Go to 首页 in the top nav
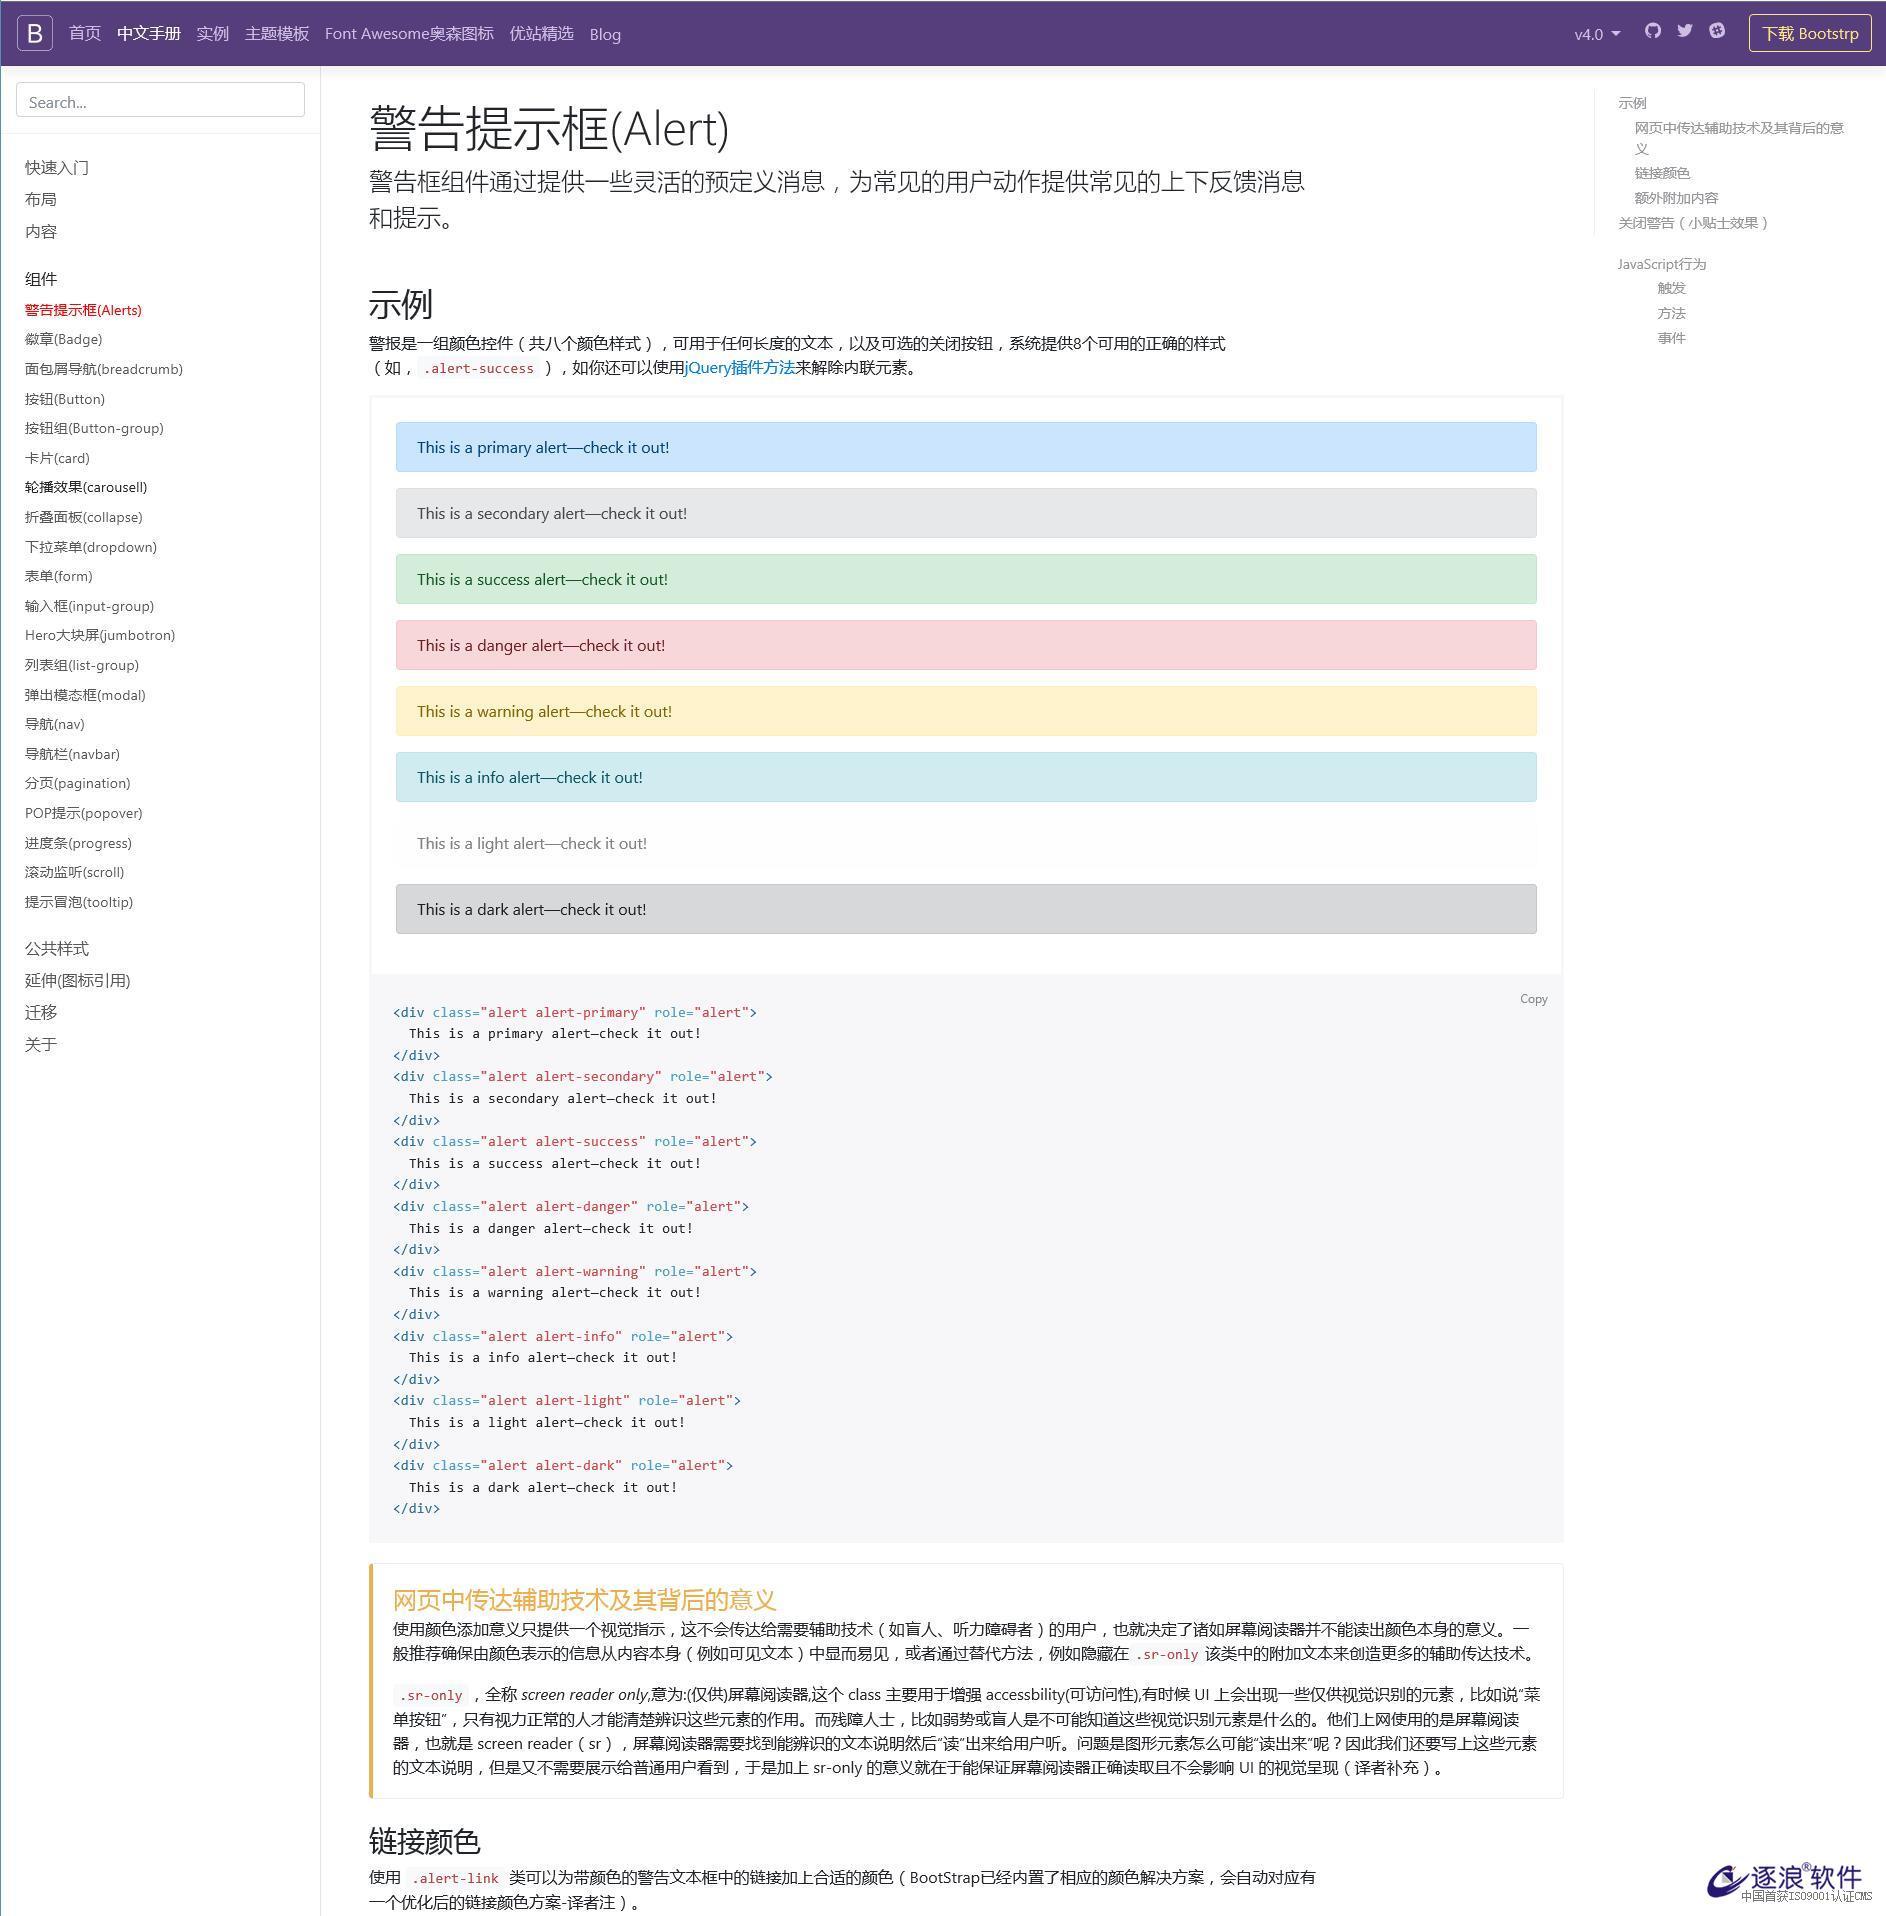The width and height of the screenshot is (1886, 1916). click(85, 34)
